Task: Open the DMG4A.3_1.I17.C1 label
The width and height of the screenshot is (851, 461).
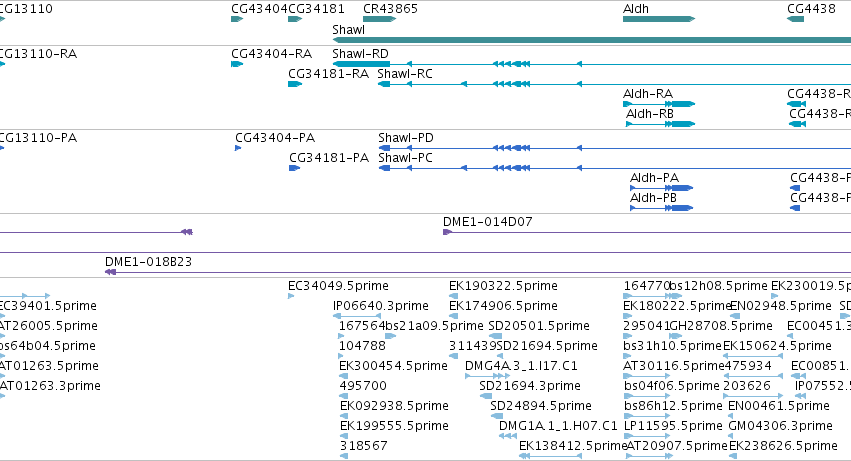Action: point(521,367)
